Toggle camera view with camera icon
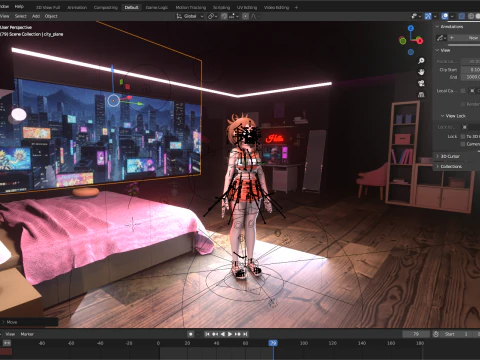The image size is (480, 360). point(421,83)
